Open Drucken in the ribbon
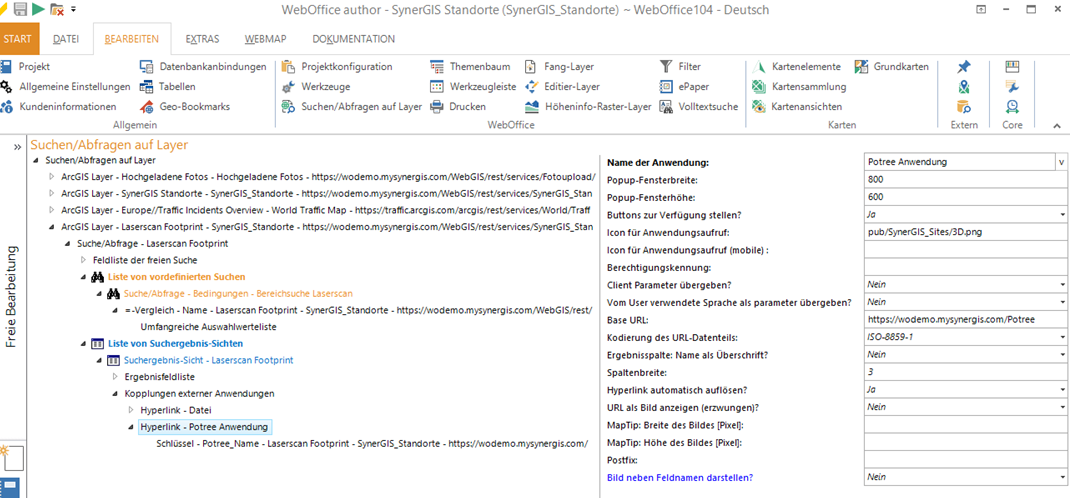 click(457, 106)
